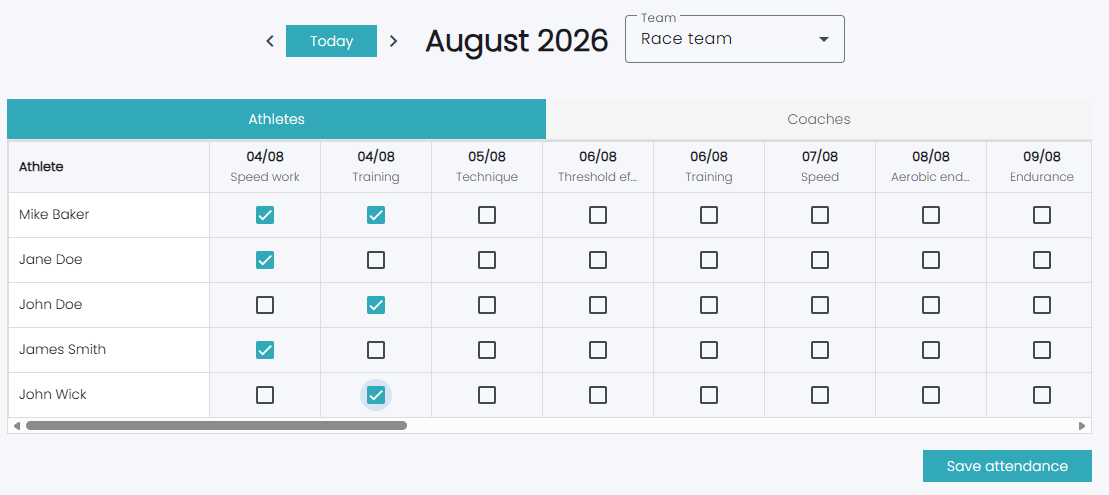The height and width of the screenshot is (495, 1109).
Task: Check Jane Doe's 04/08 Training attendance
Action: (x=376, y=260)
